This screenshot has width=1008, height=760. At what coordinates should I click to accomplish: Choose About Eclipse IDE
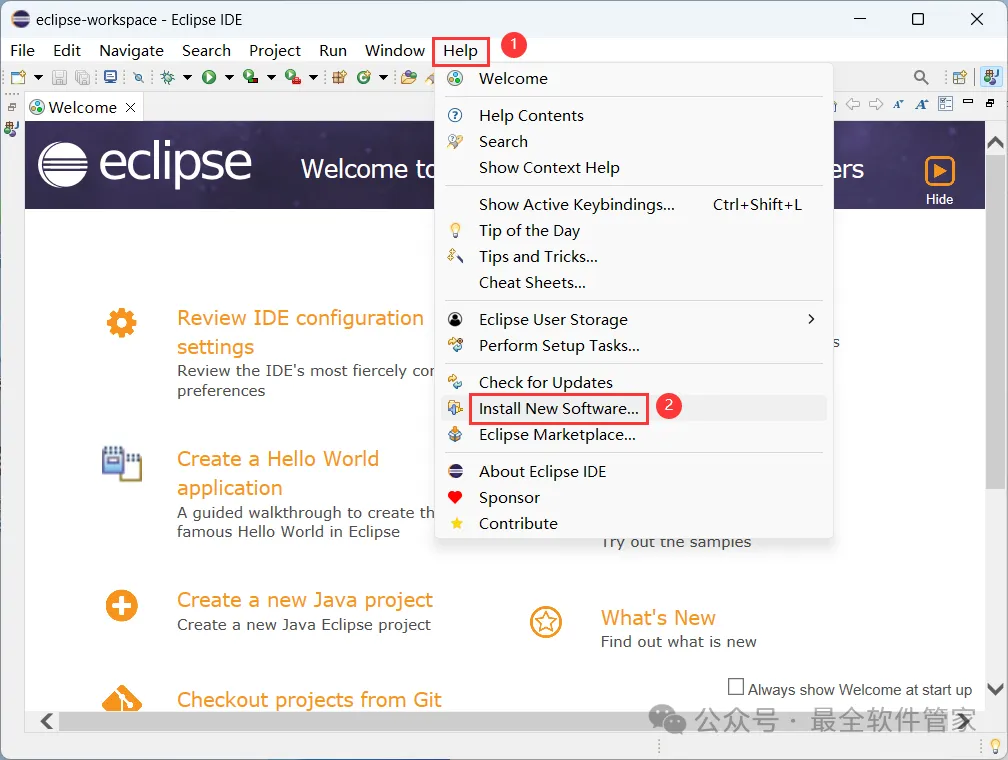634,471
